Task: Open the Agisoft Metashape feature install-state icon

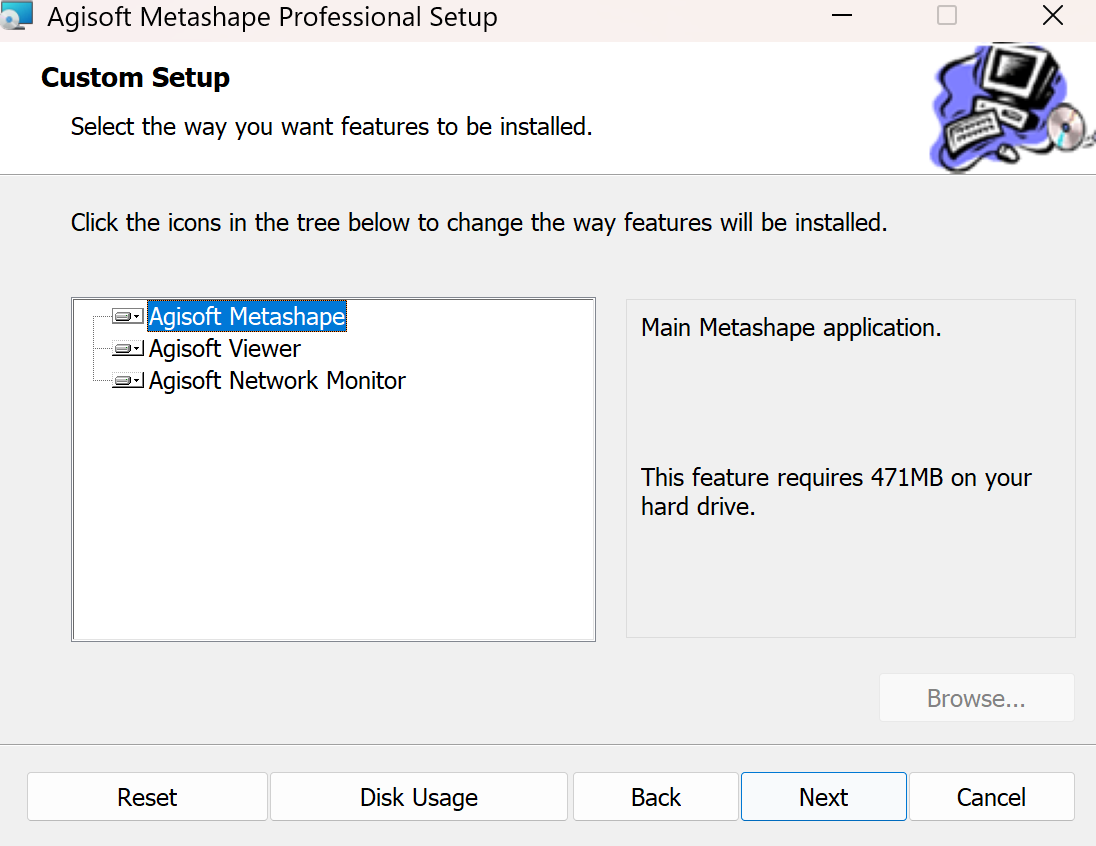Action: coord(128,317)
